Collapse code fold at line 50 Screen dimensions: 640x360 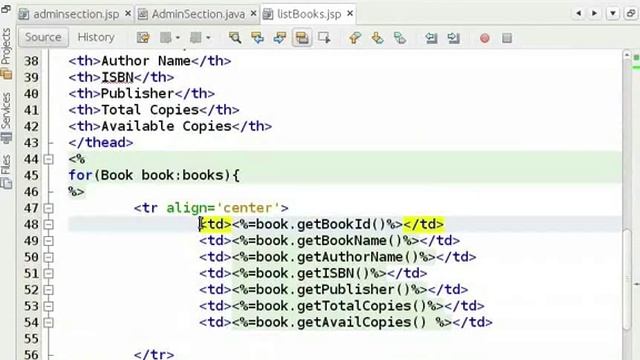point(49,257)
